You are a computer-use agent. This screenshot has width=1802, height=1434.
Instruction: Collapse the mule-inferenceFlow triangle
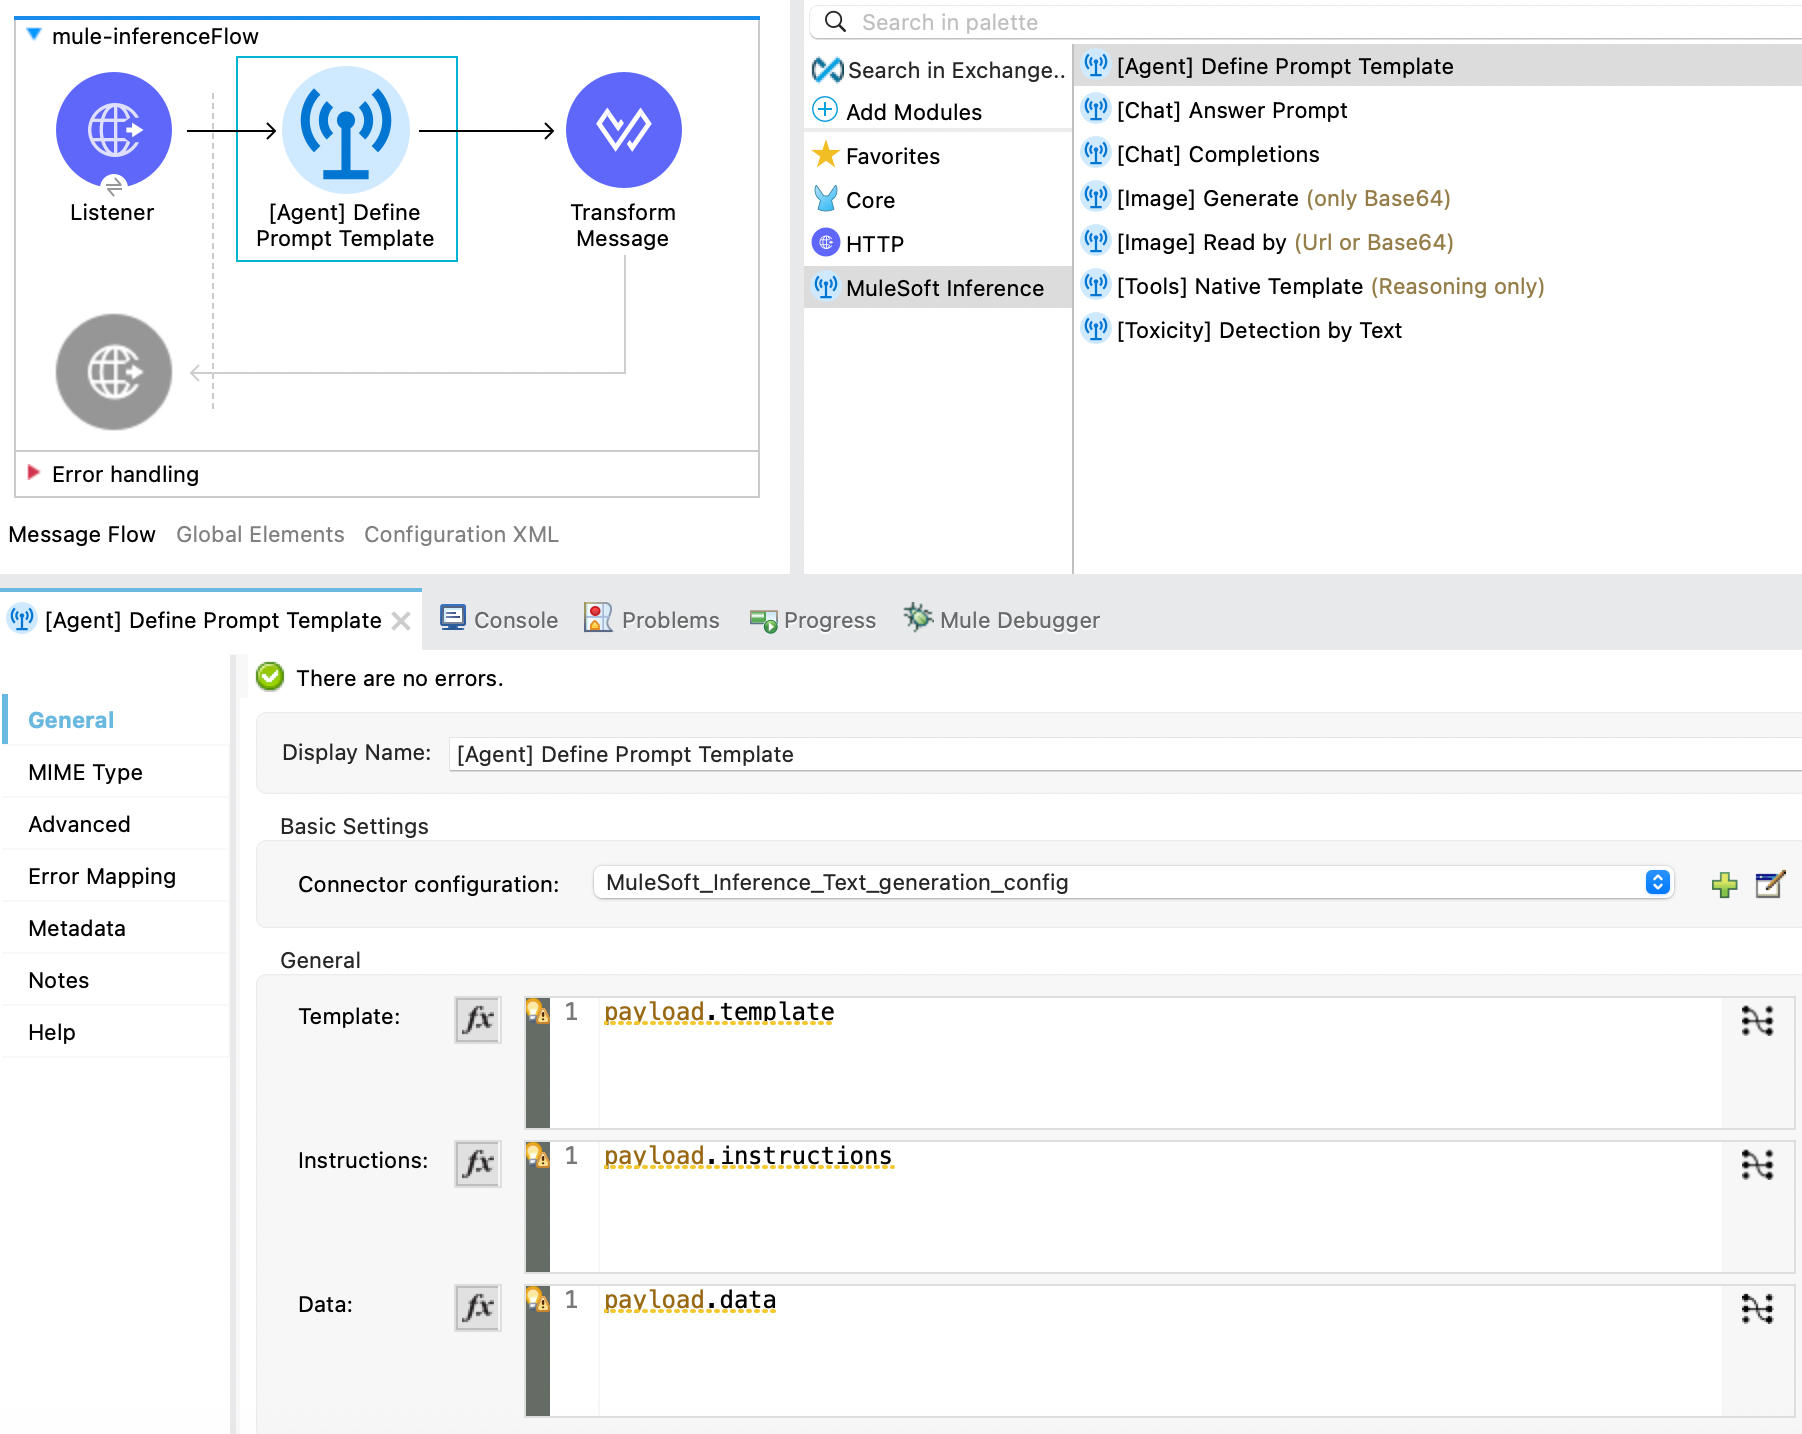[34, 35]
